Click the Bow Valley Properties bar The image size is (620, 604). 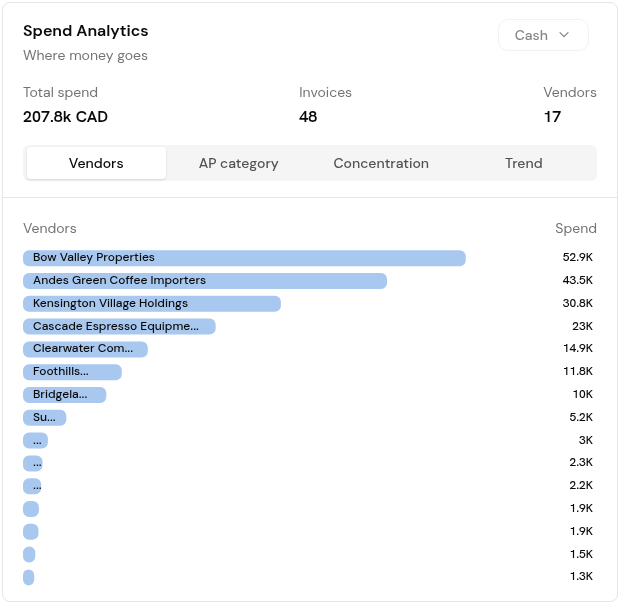pyautogui.click(x=244, y=258)
